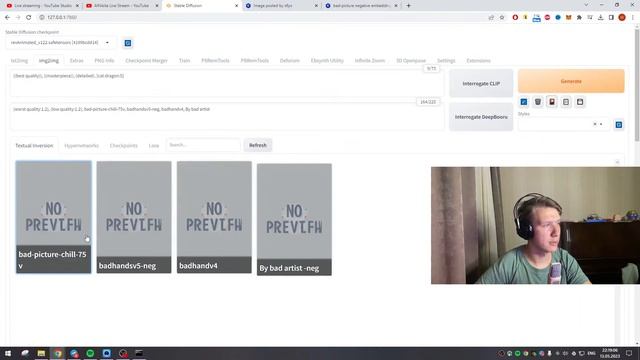Viewport: 640px width, 360px height.
Task: Open the PNG Info tab
Action: pyautogui.click(x=104, y=60)
